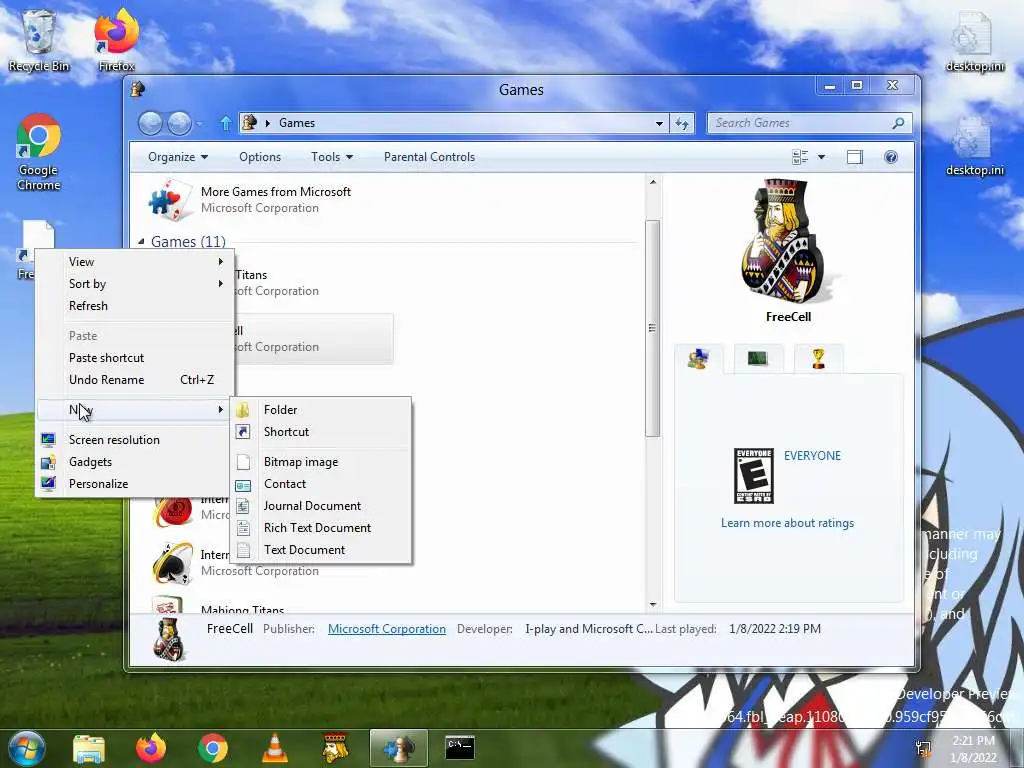Open the Tools dropdown menu
The image size is (1024, 768).
click(x=332, y=157)
